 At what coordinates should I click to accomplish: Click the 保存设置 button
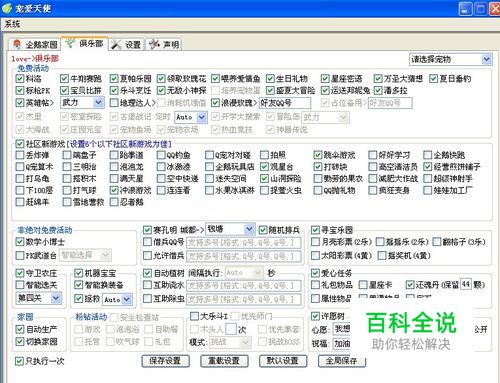165,361
